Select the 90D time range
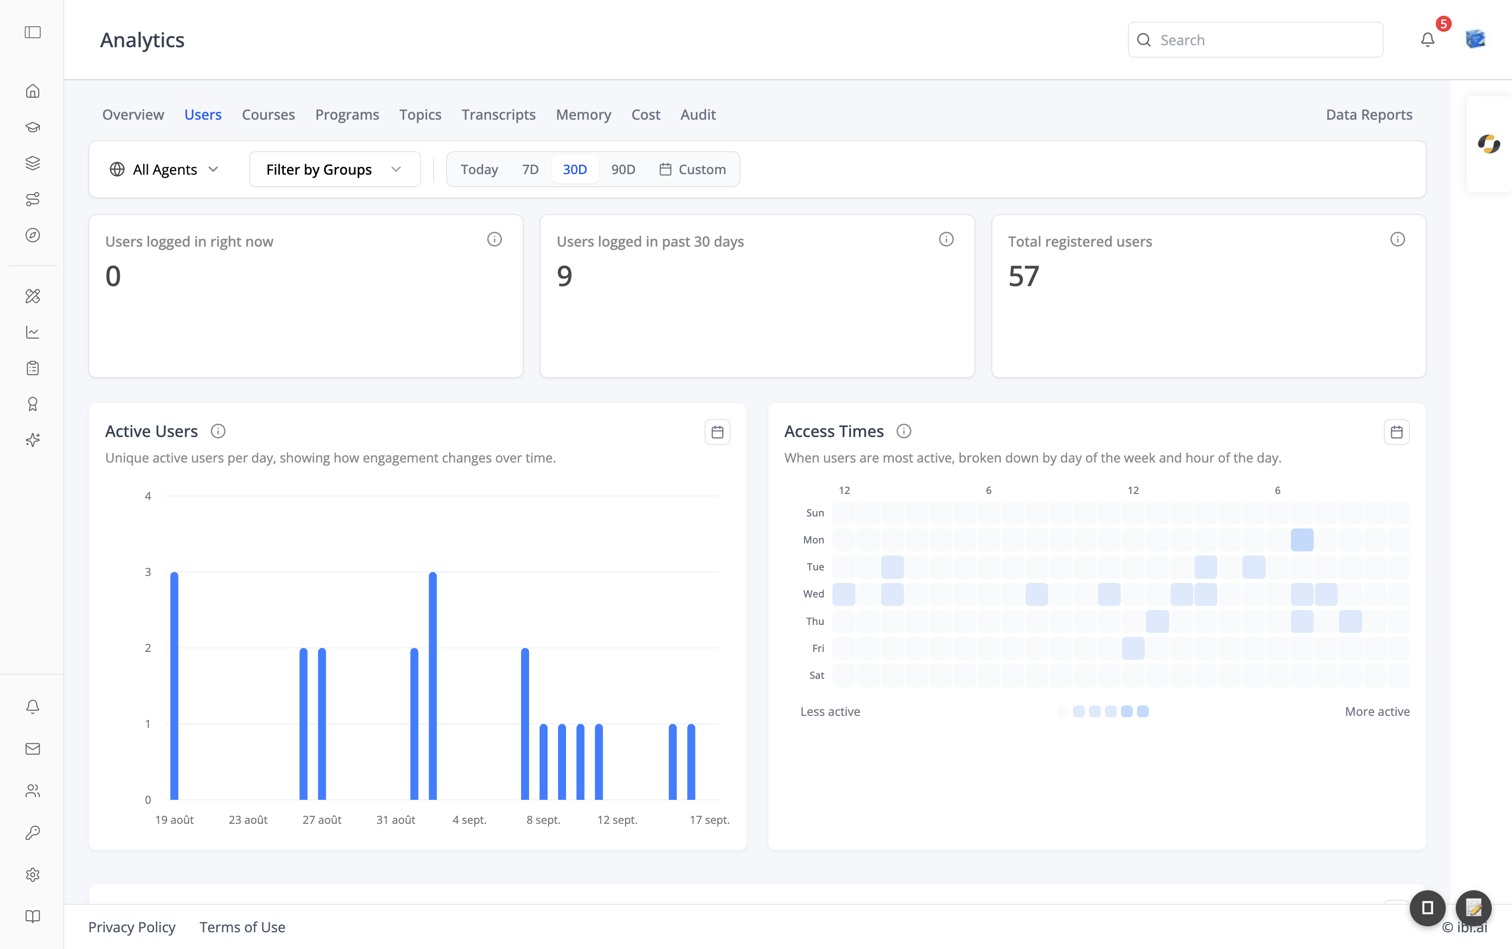The width and height of the screenshot is (1512, 949). (x=623, y=170)
